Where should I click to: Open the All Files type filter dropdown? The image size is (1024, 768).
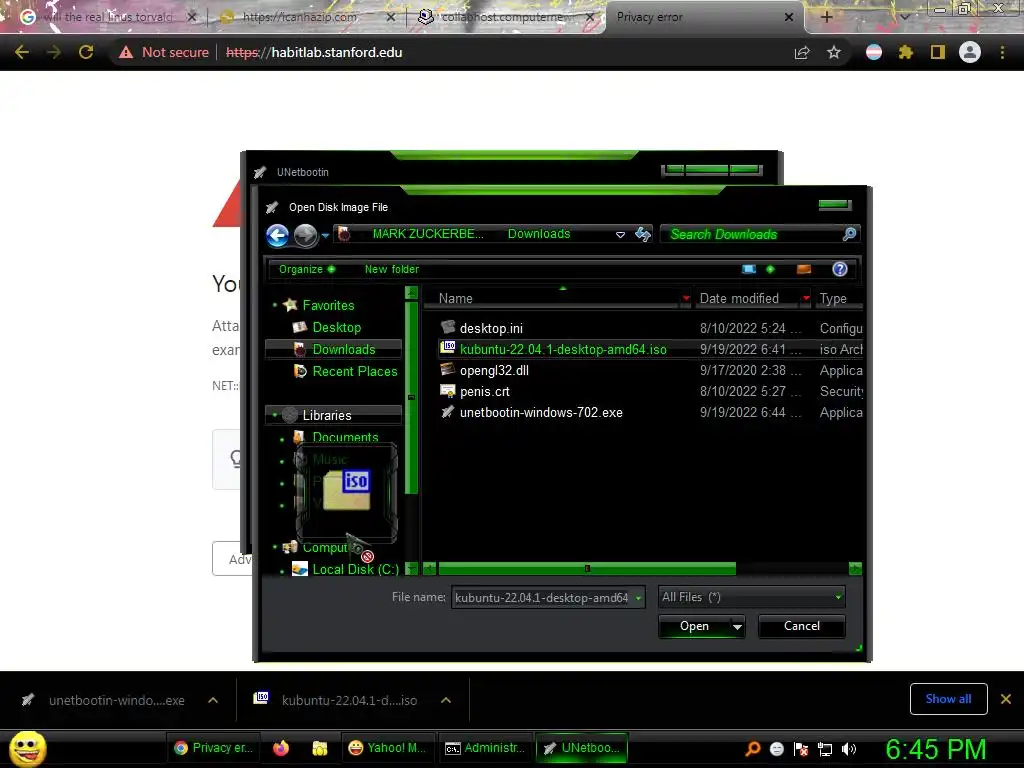[x=751, y=597]
